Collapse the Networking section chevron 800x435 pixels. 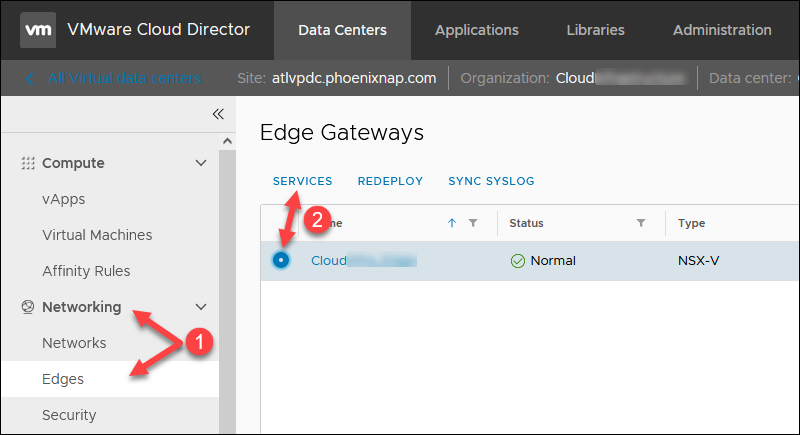(201, 307)
